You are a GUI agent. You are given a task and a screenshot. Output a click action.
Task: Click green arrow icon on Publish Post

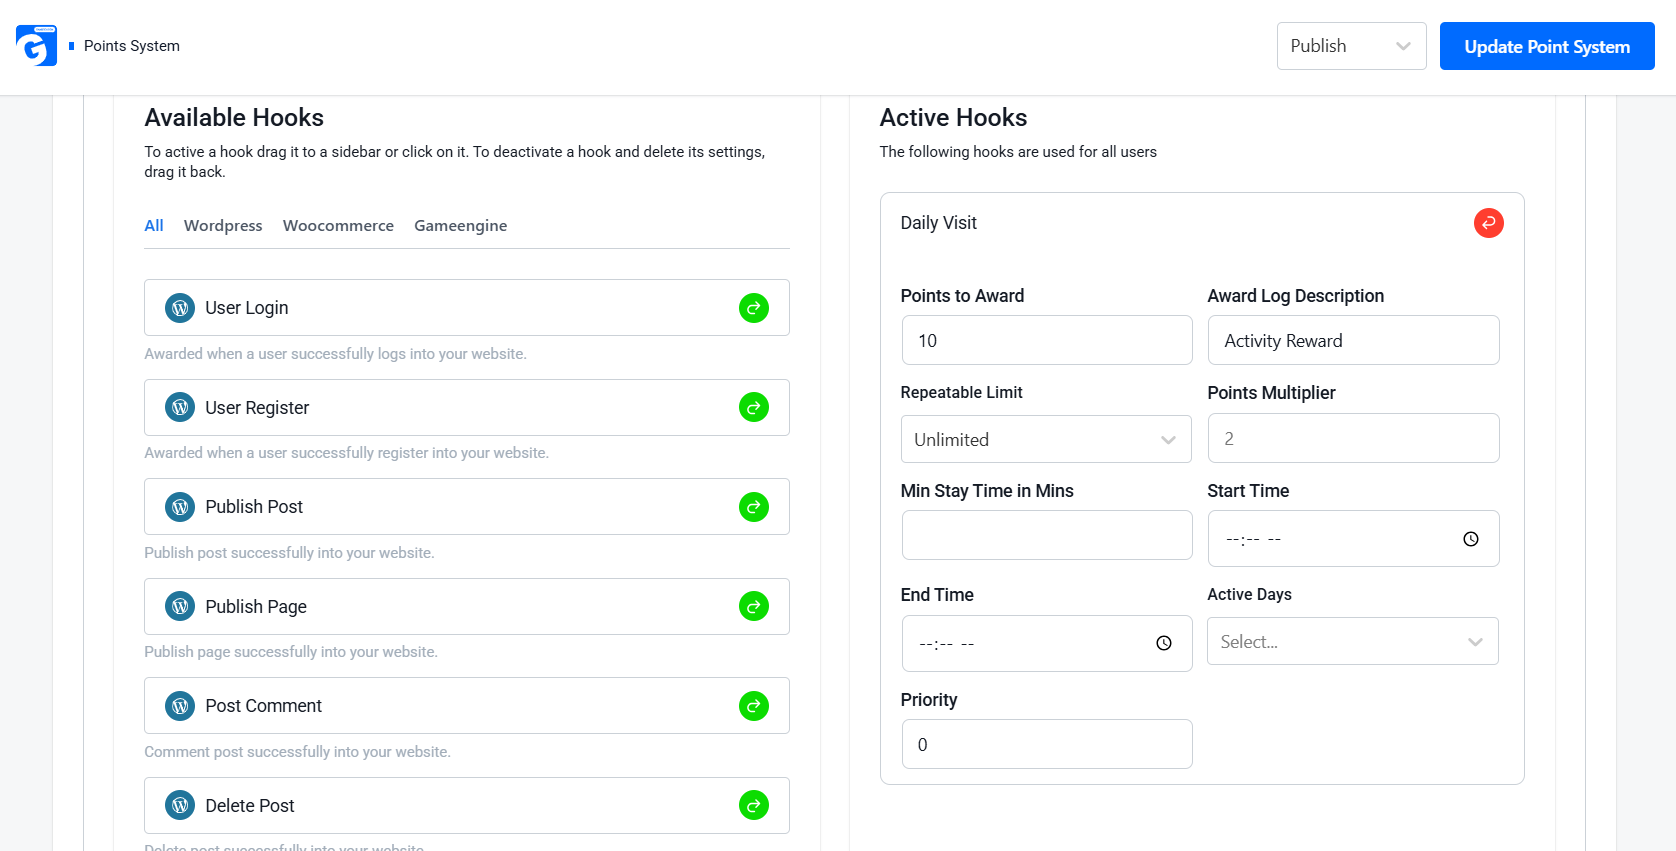tap(754, 507)
